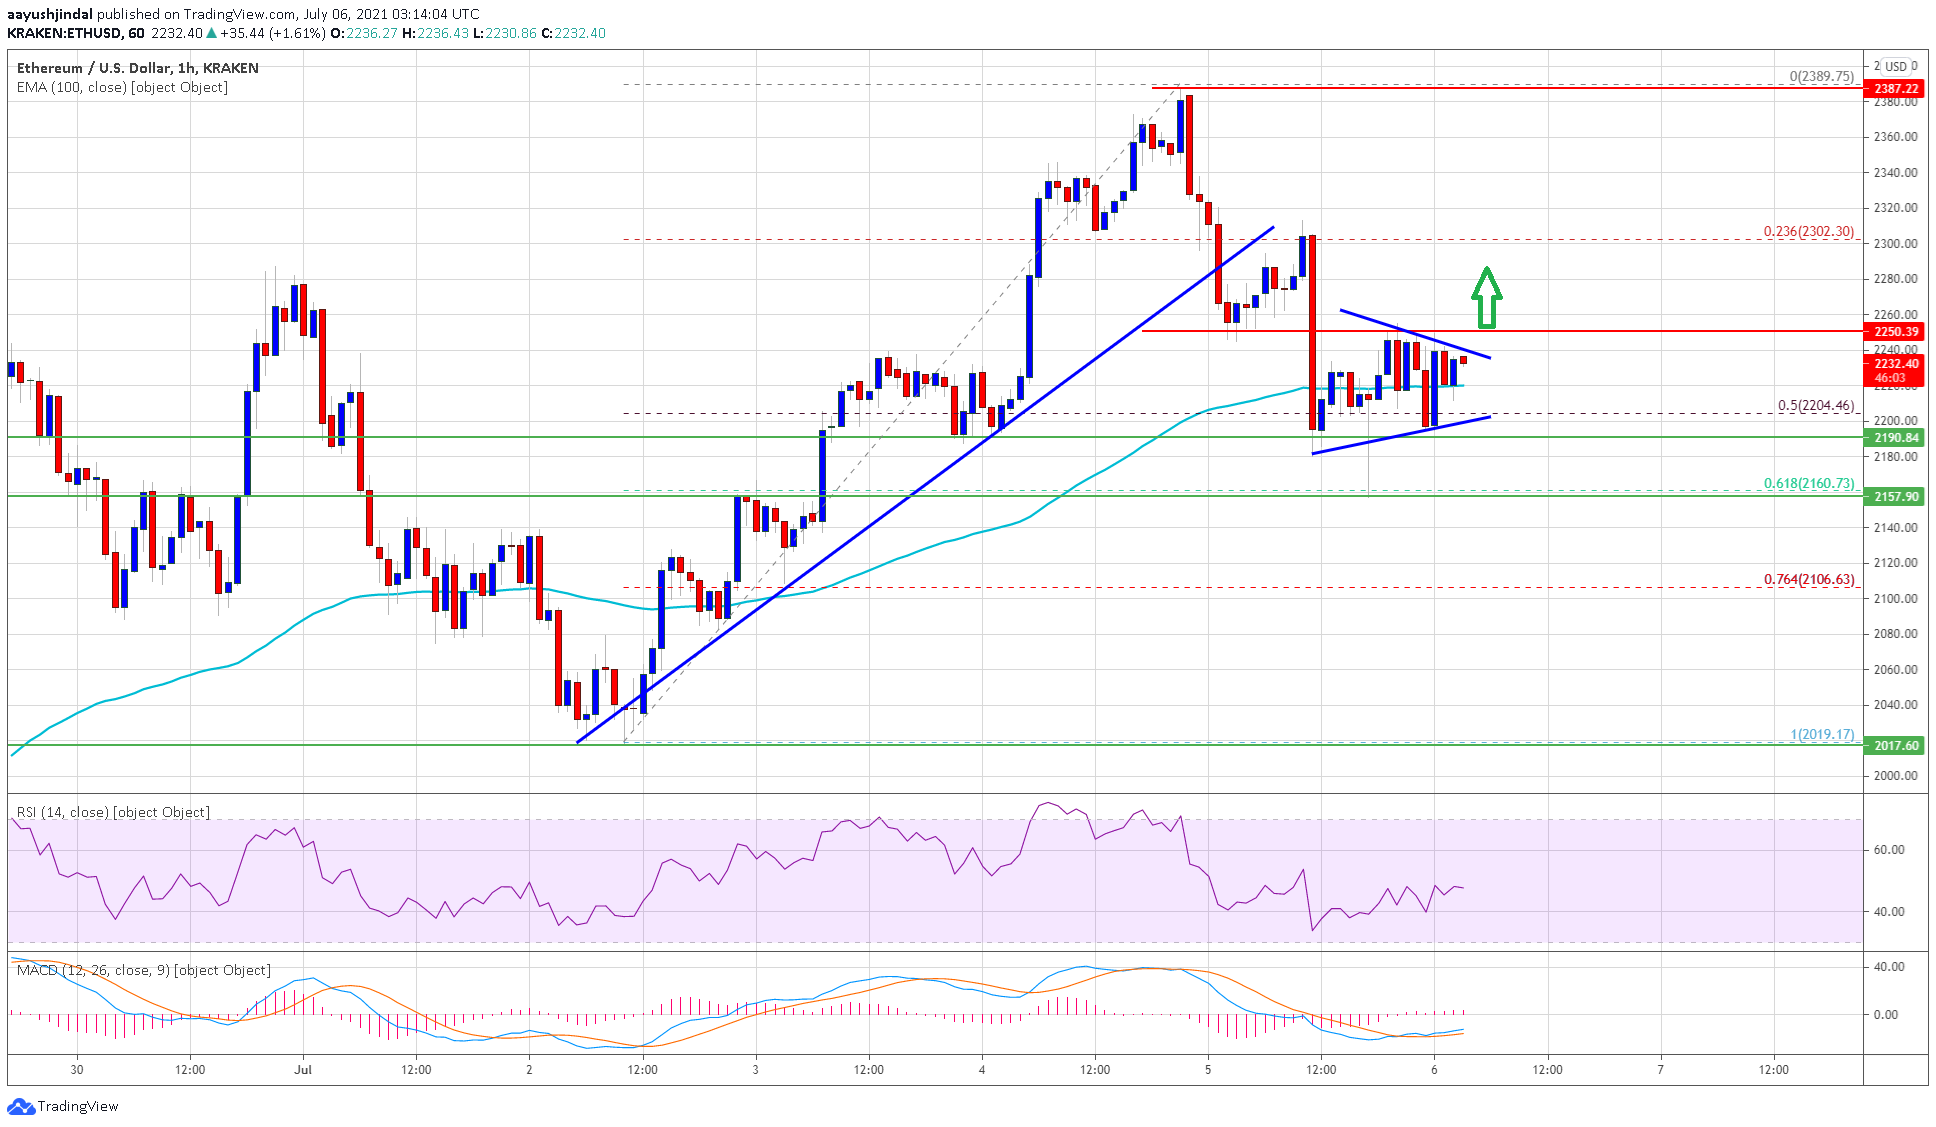Click the TradingView text link at bottom

click(78, 1106)
